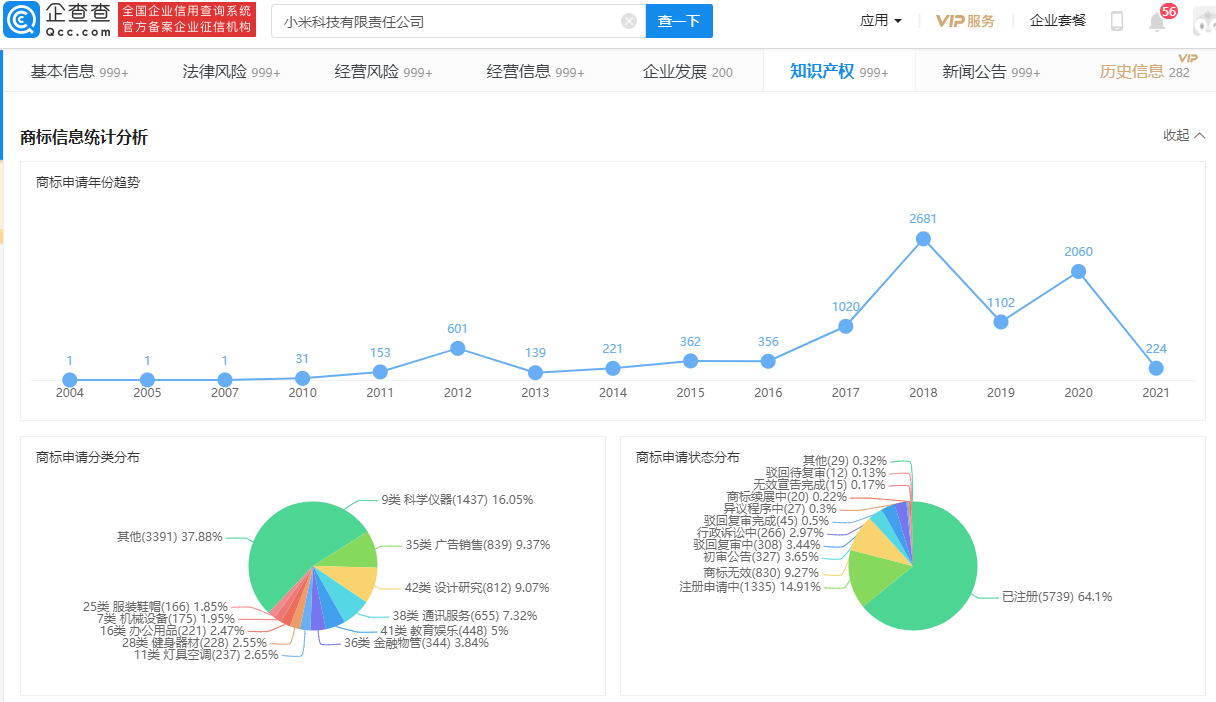Open the 新闻公告 tab
The height and width of the screenshot is (702, 1216).
point(991,71)
